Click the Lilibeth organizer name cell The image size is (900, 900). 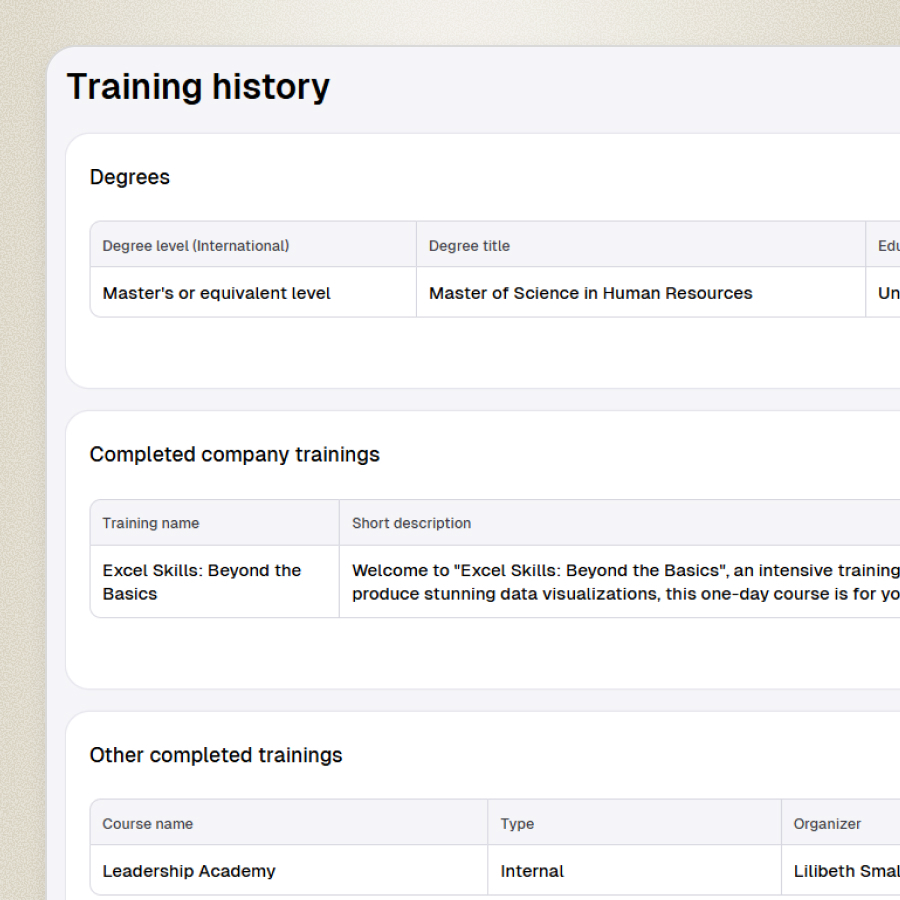click(x=845, y=871)
